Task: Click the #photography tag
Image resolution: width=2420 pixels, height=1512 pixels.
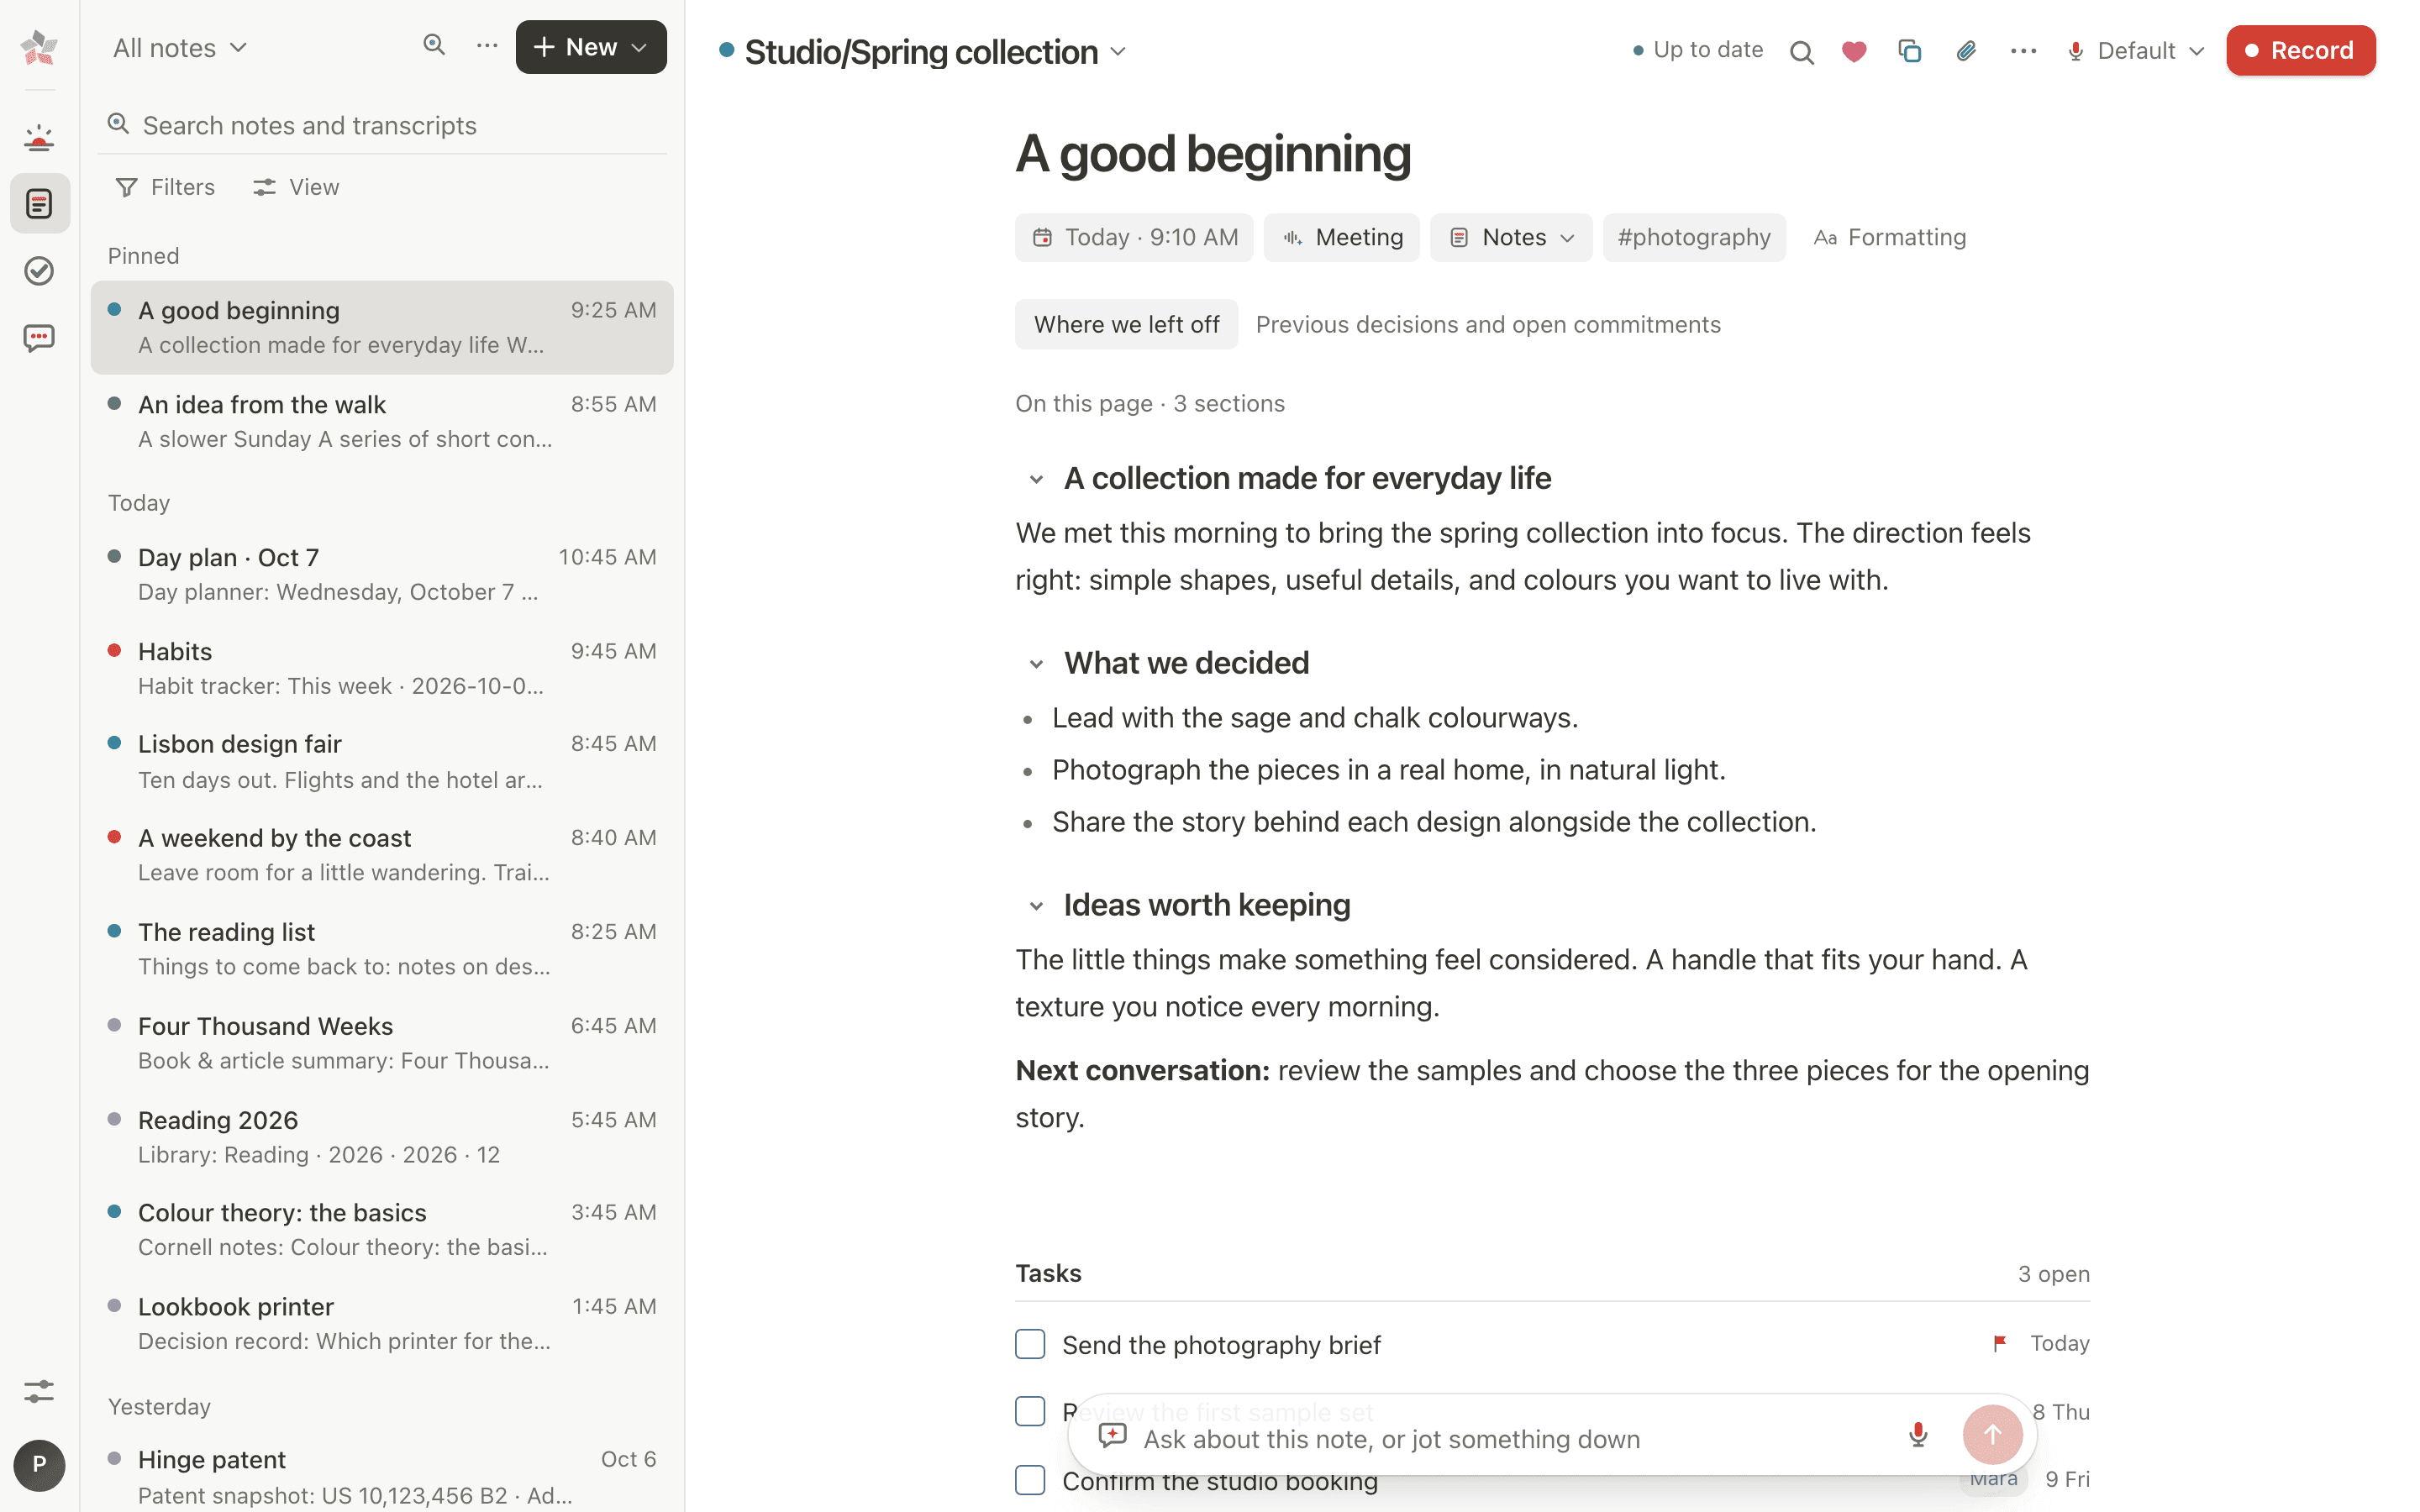Action: [1694, 238]
